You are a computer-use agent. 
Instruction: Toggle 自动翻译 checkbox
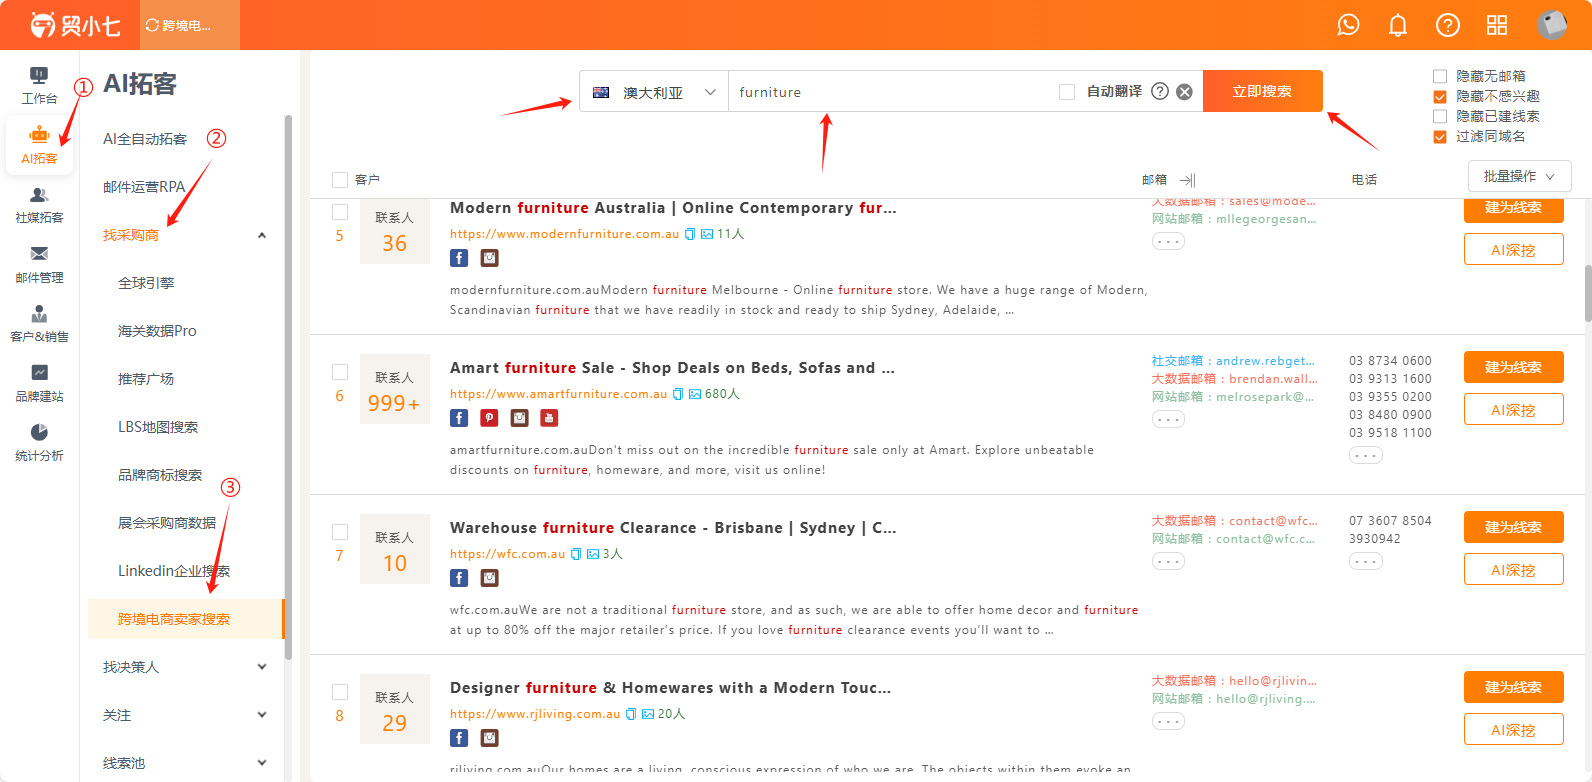pyautogui.click(x=1067, y=92)
